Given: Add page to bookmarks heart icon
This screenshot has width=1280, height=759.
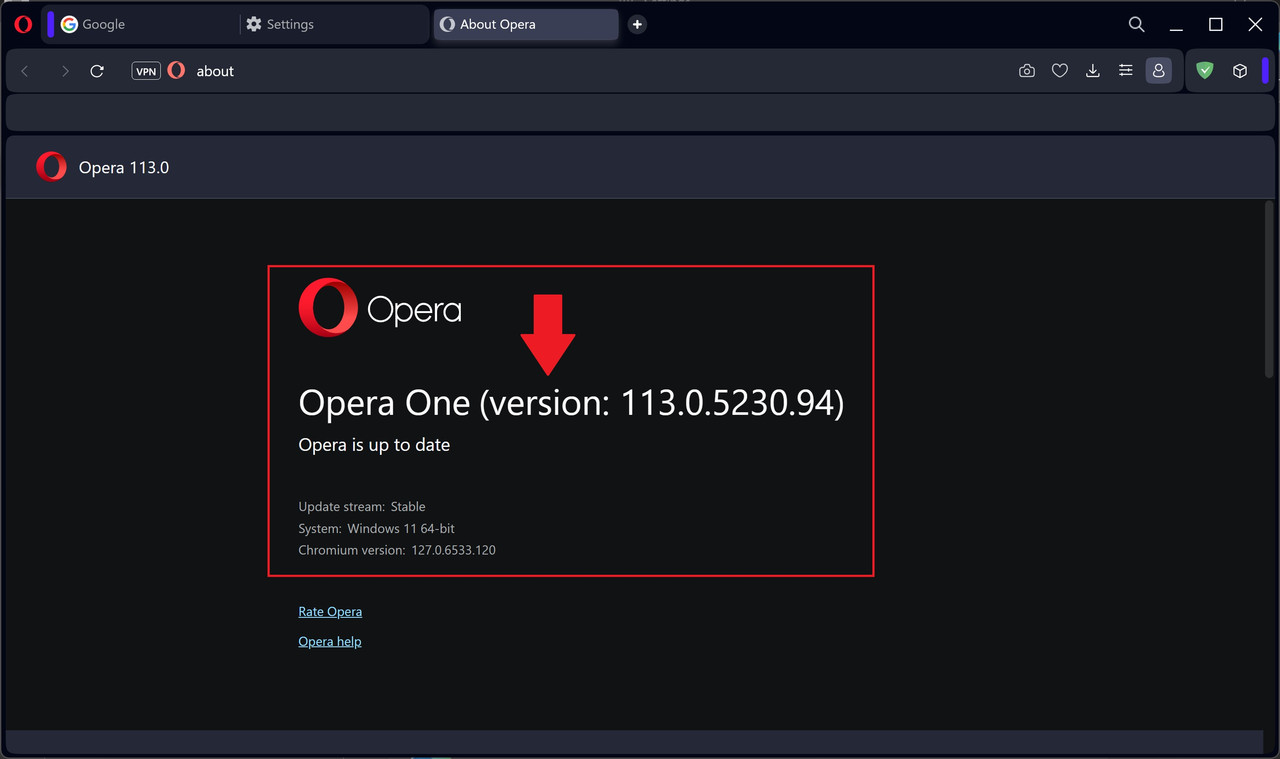Looking at the screenshot, I should 1060,71.
